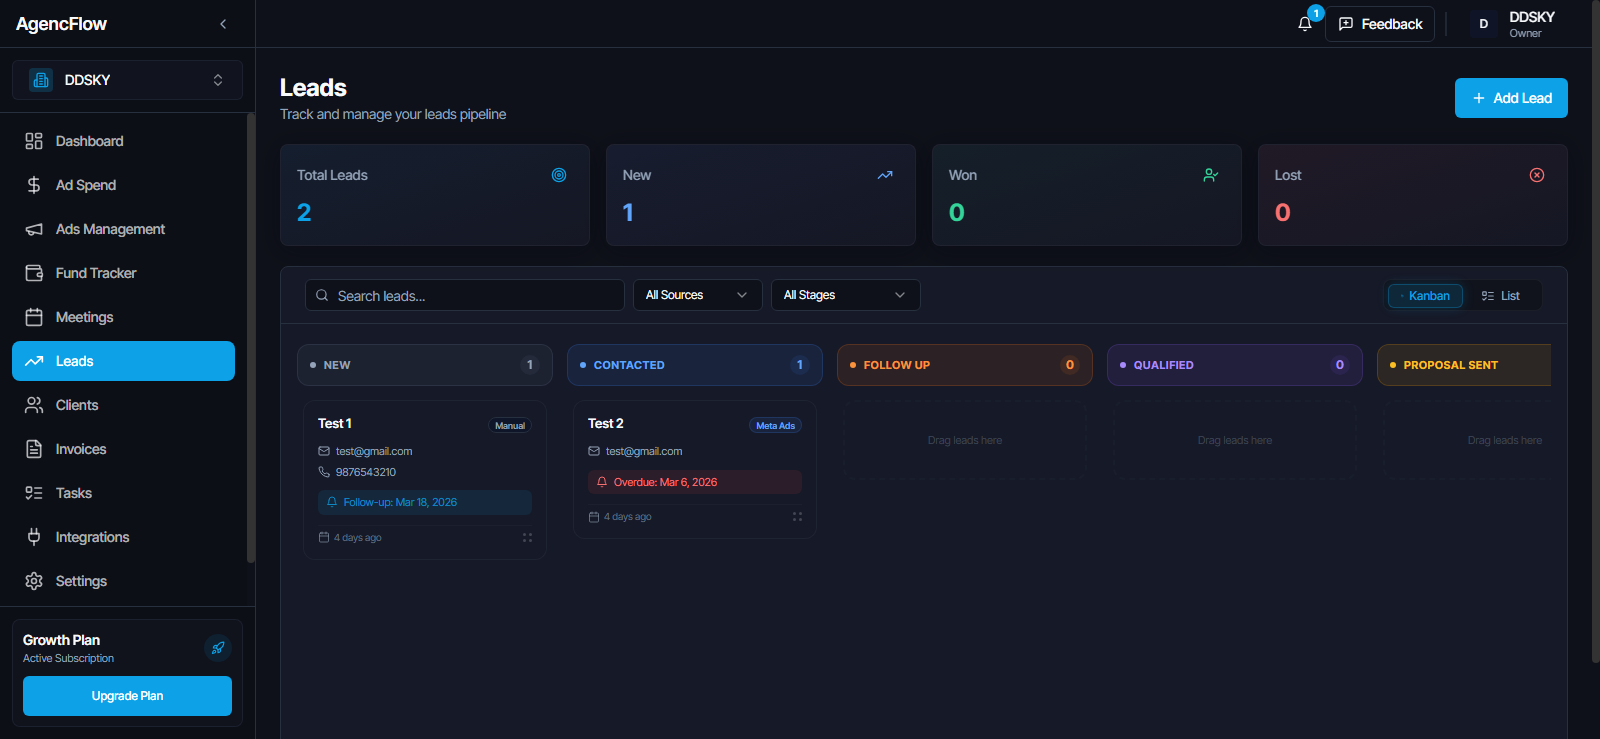Go to Dashboard in the sidebar
This screenshot has height=739, width=1600.
[x=123, y=141]
